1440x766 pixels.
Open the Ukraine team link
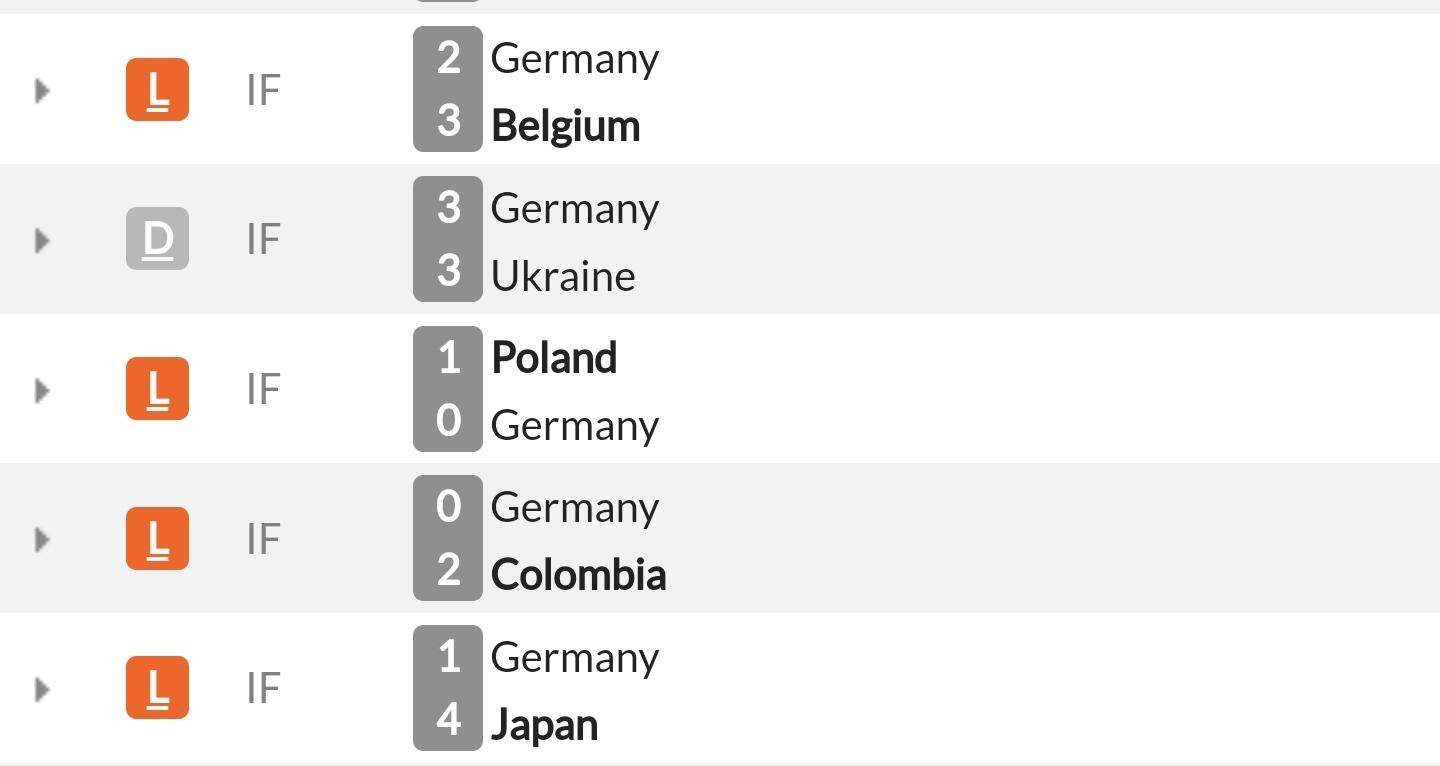click(x=563, y=276)
